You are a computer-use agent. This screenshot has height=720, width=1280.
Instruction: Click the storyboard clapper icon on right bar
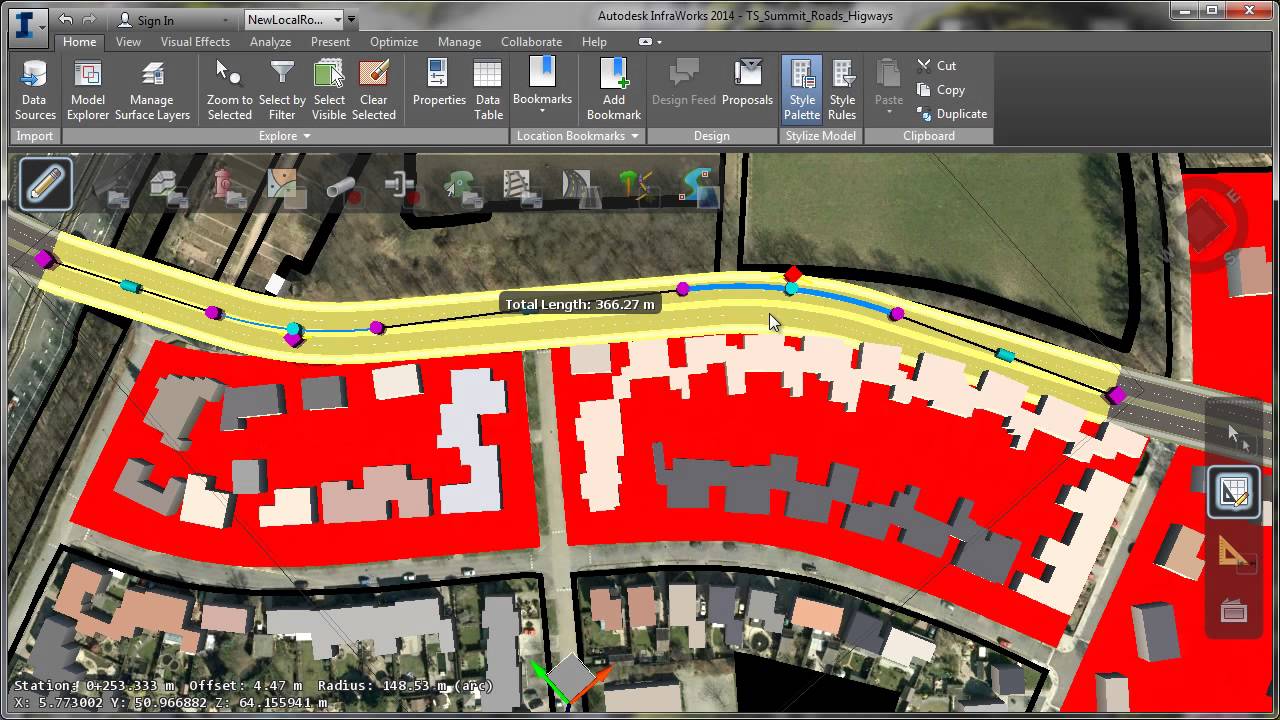pyautogui.click(x=1234, y=610)
